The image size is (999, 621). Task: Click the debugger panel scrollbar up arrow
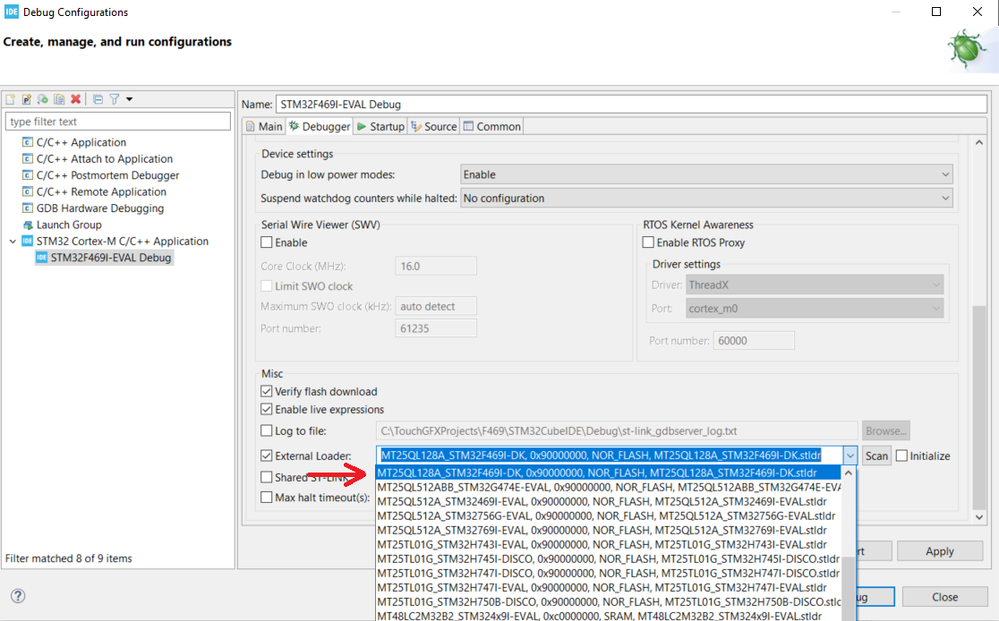pyautogui.click(x=979, y=143)
